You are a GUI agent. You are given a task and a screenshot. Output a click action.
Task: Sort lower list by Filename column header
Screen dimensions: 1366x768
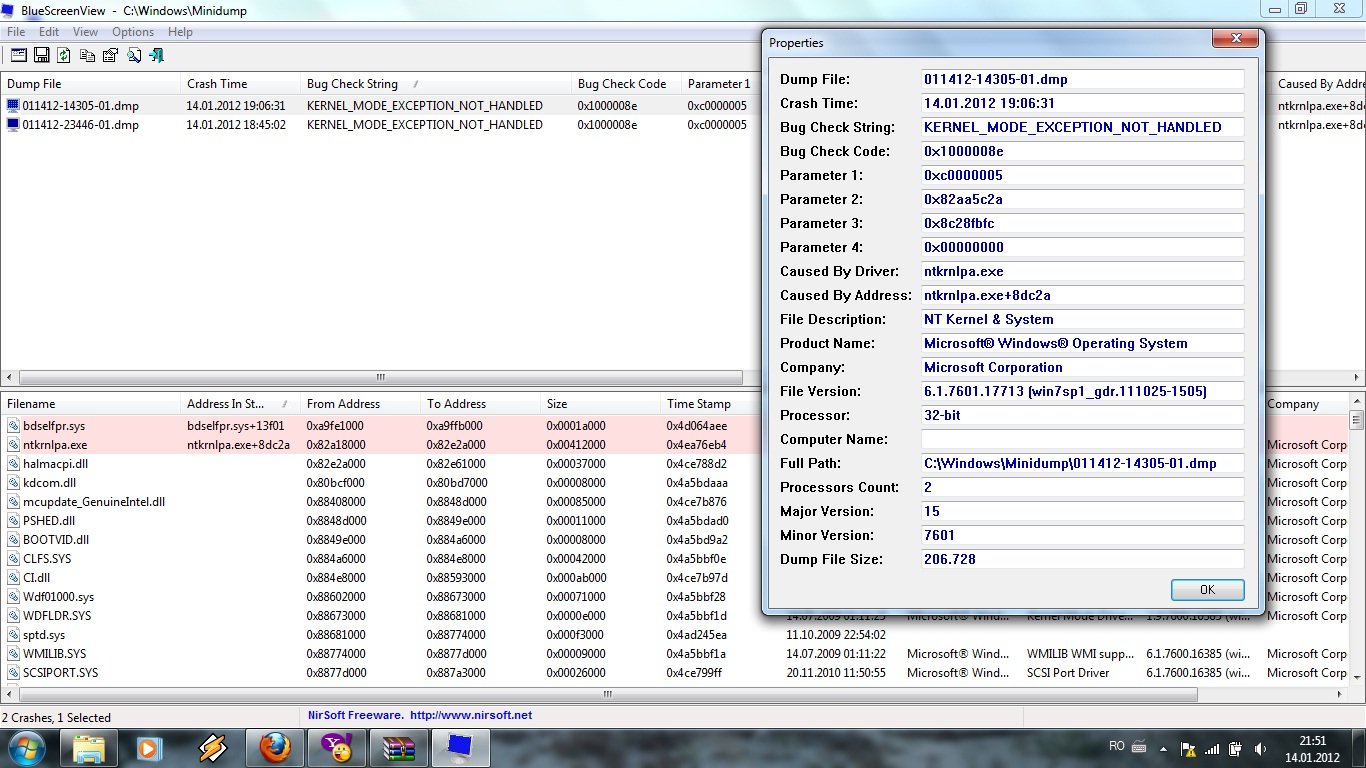(90, 404)
